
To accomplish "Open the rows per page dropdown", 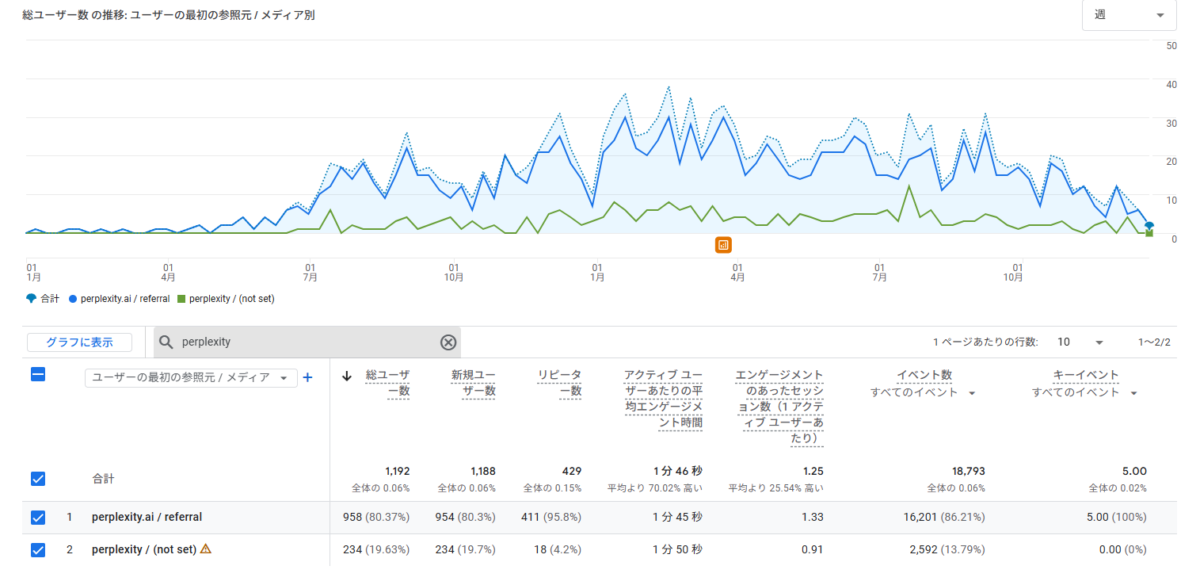I will [1080, 342].
